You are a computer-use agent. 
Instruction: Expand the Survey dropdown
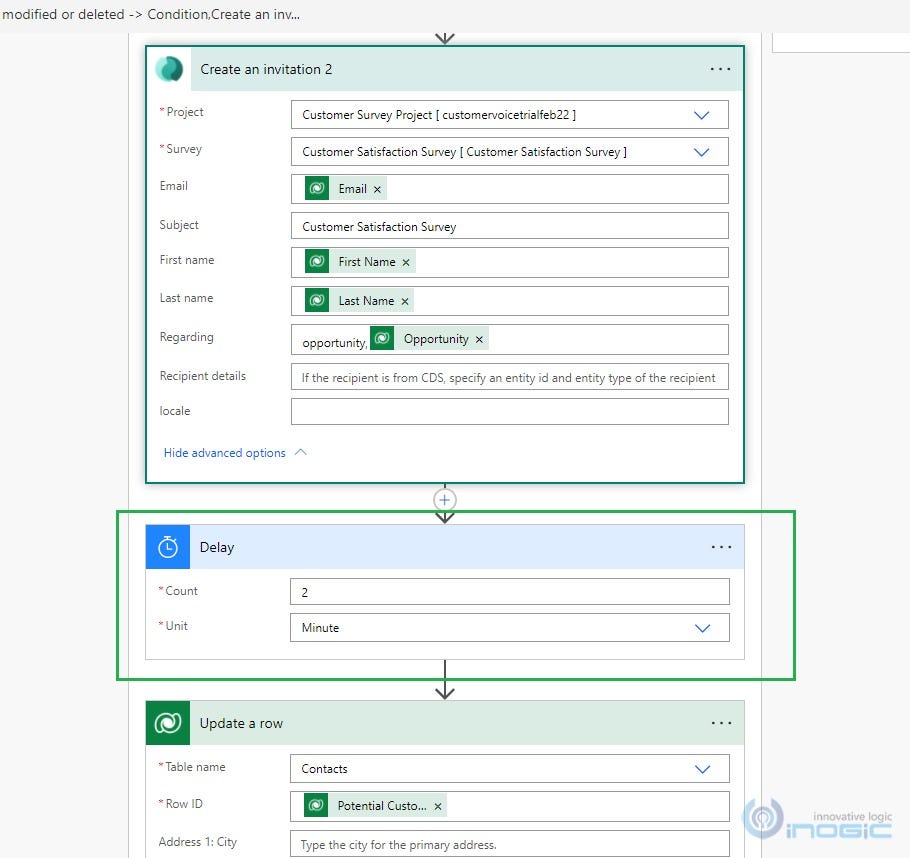pos(702,152)
